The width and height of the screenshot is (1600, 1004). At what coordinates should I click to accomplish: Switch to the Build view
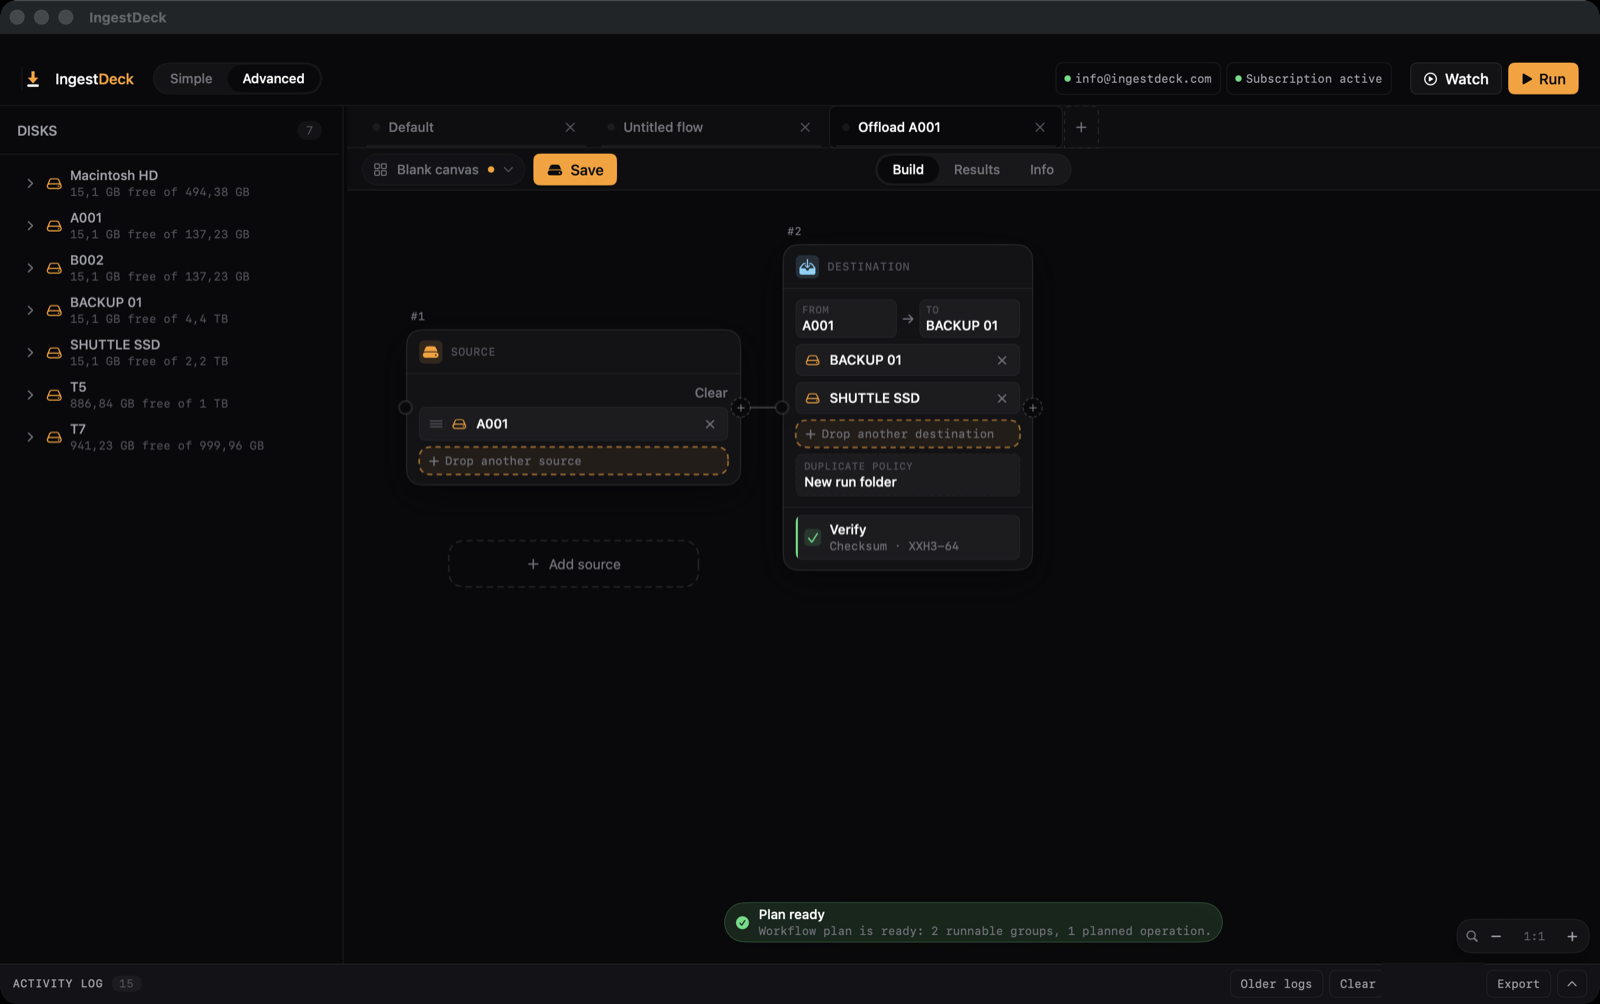[x=908, y=170]
